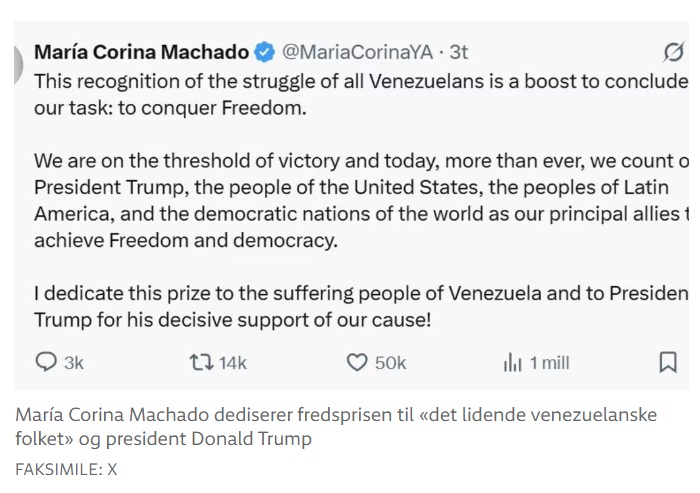Click the partially visible profile avatar
Screen dimensions: 700x493
click(x=19, y=65)
